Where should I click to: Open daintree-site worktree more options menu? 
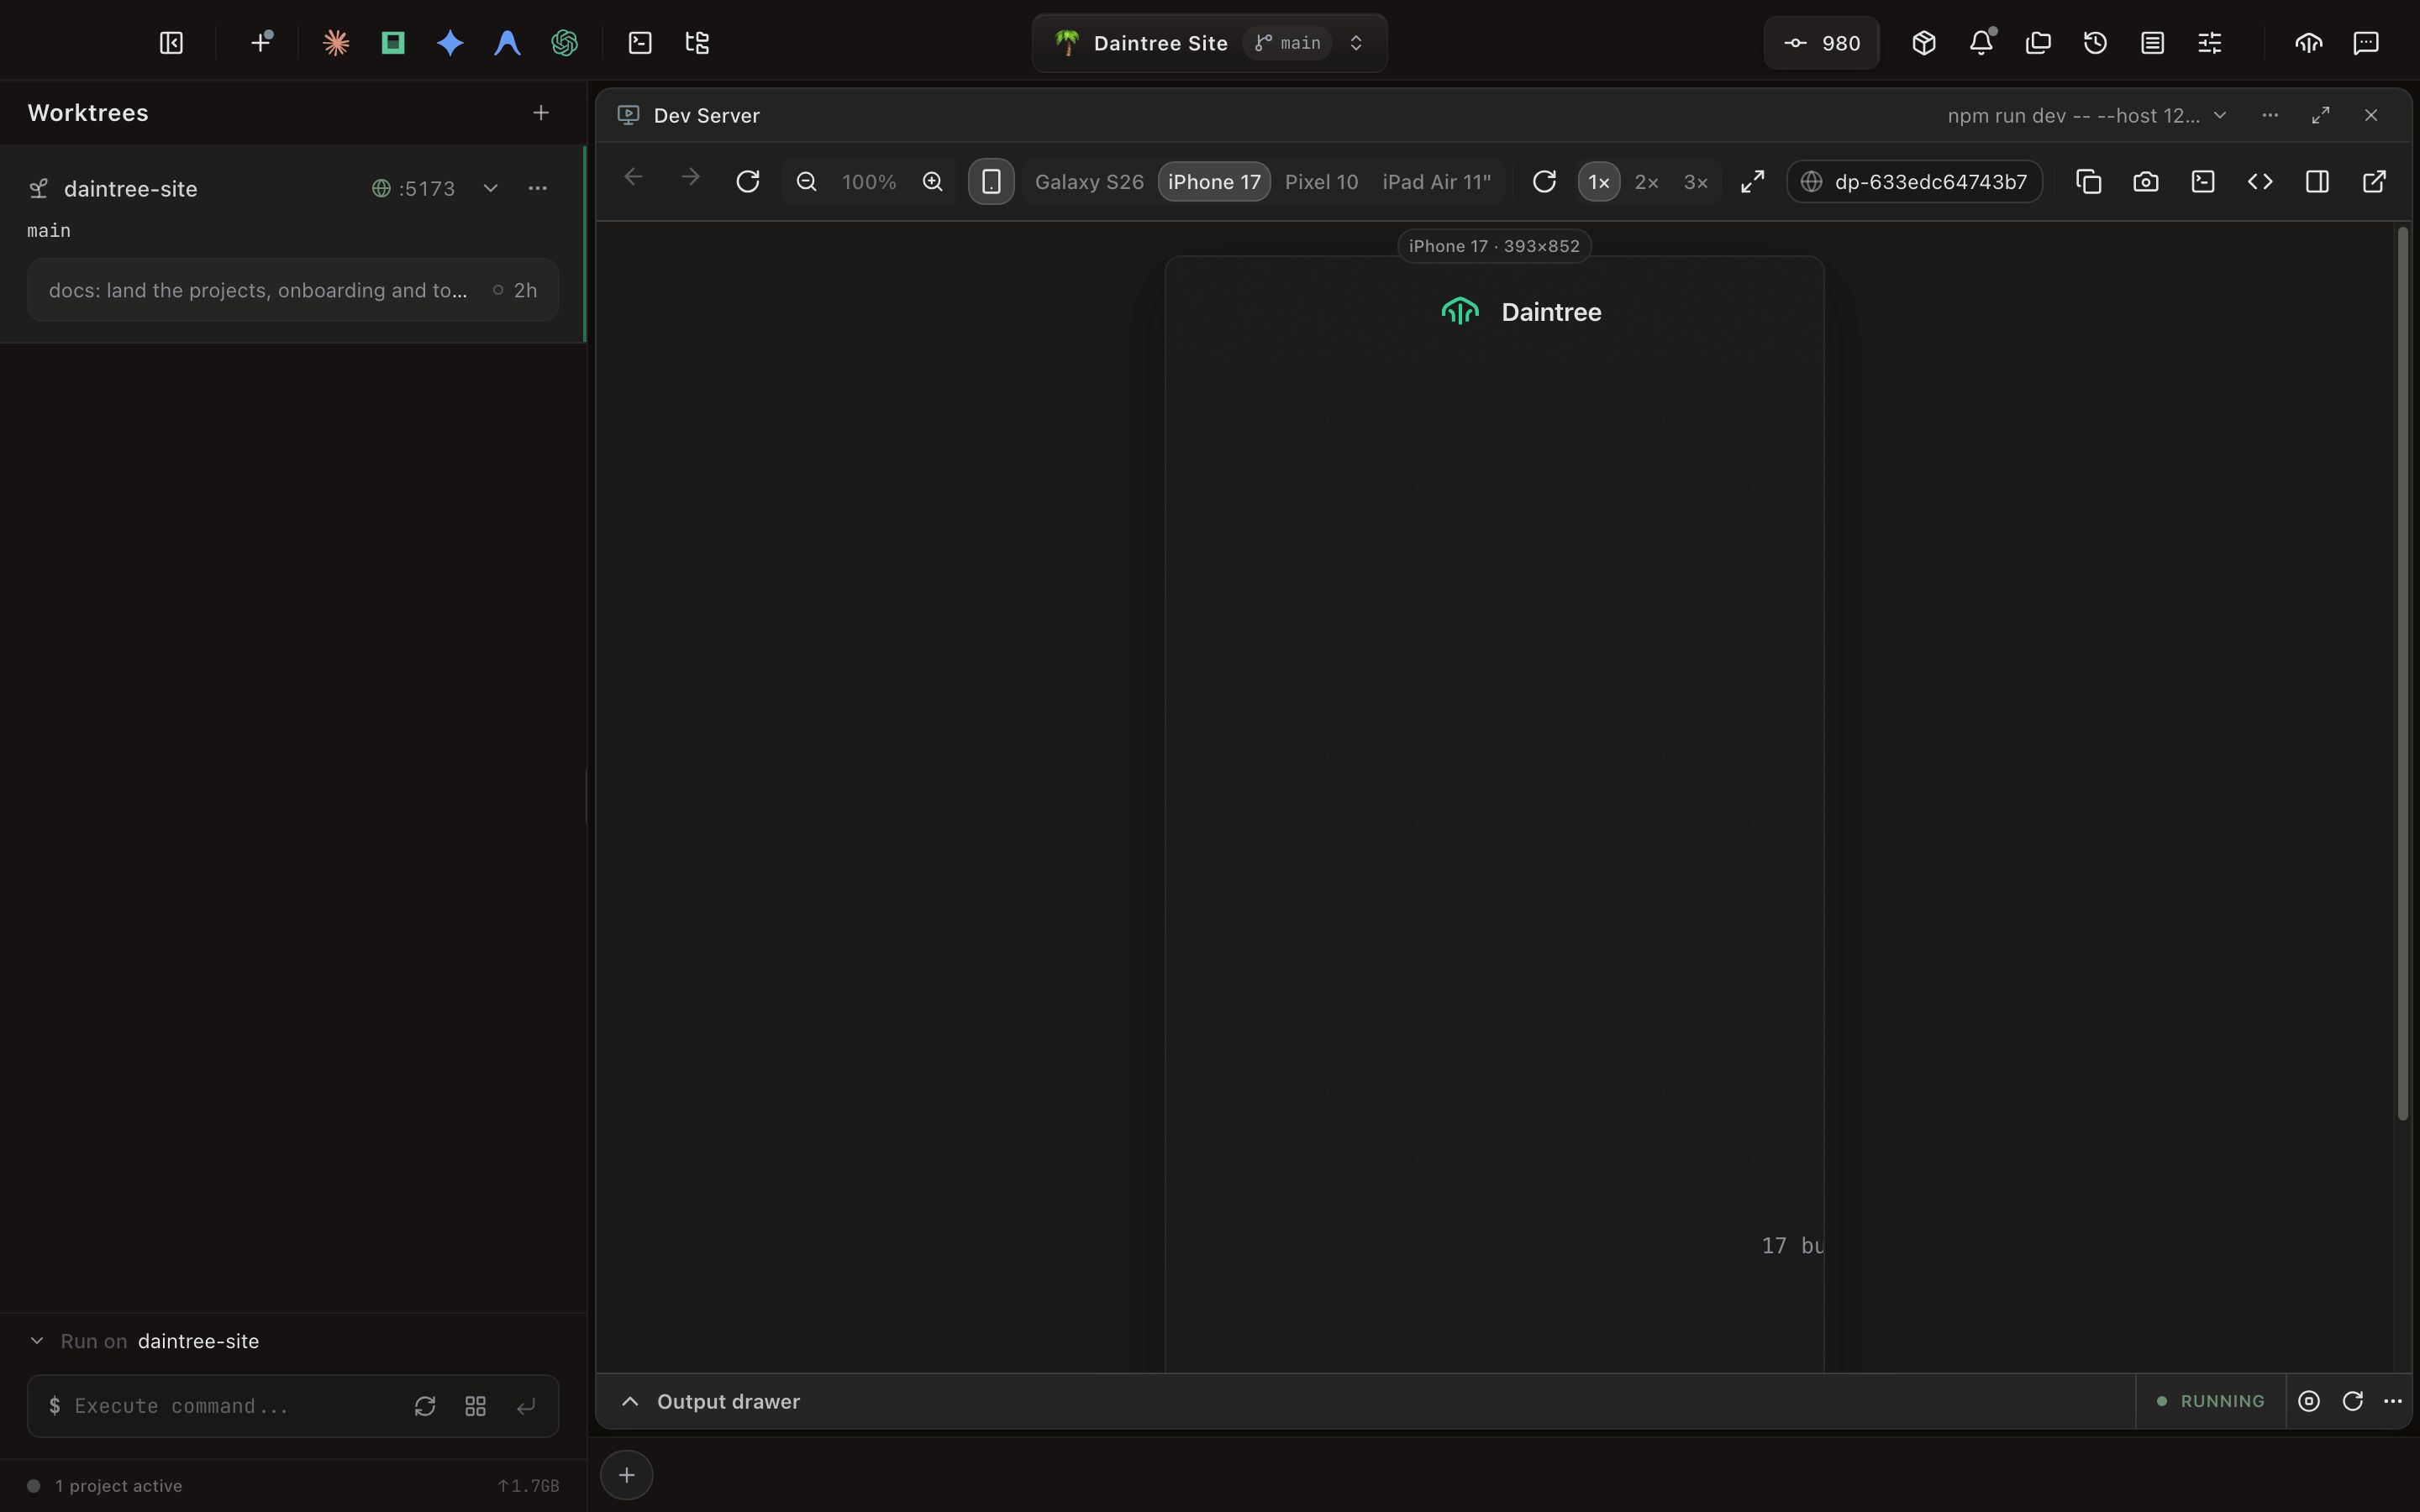[537, 188]
